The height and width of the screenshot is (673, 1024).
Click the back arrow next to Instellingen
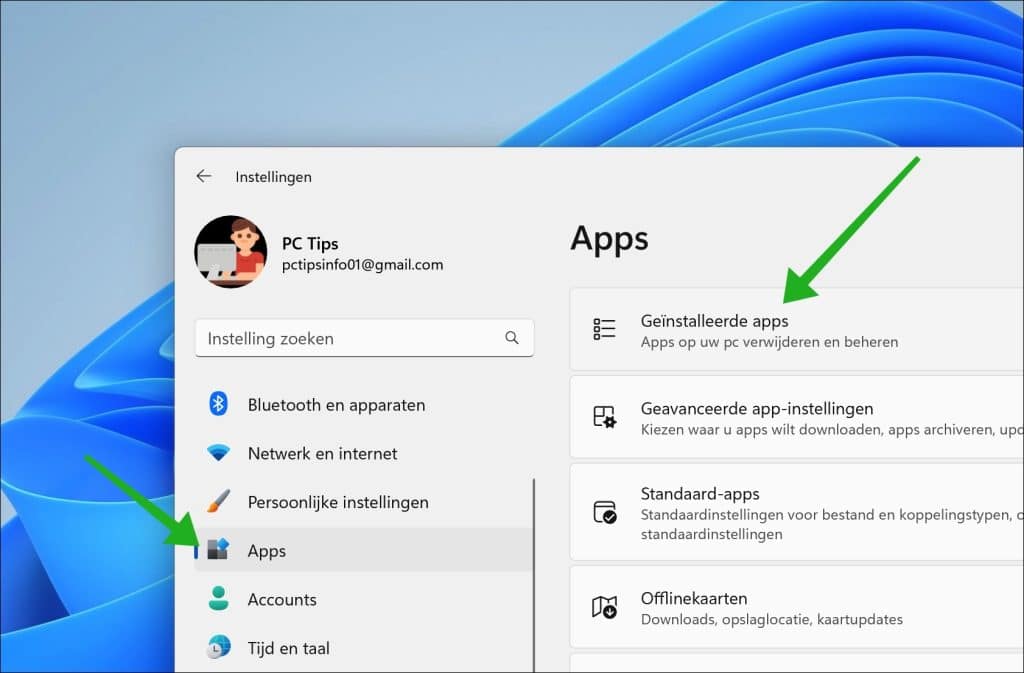pyautogui.click(x=204, y=176)
